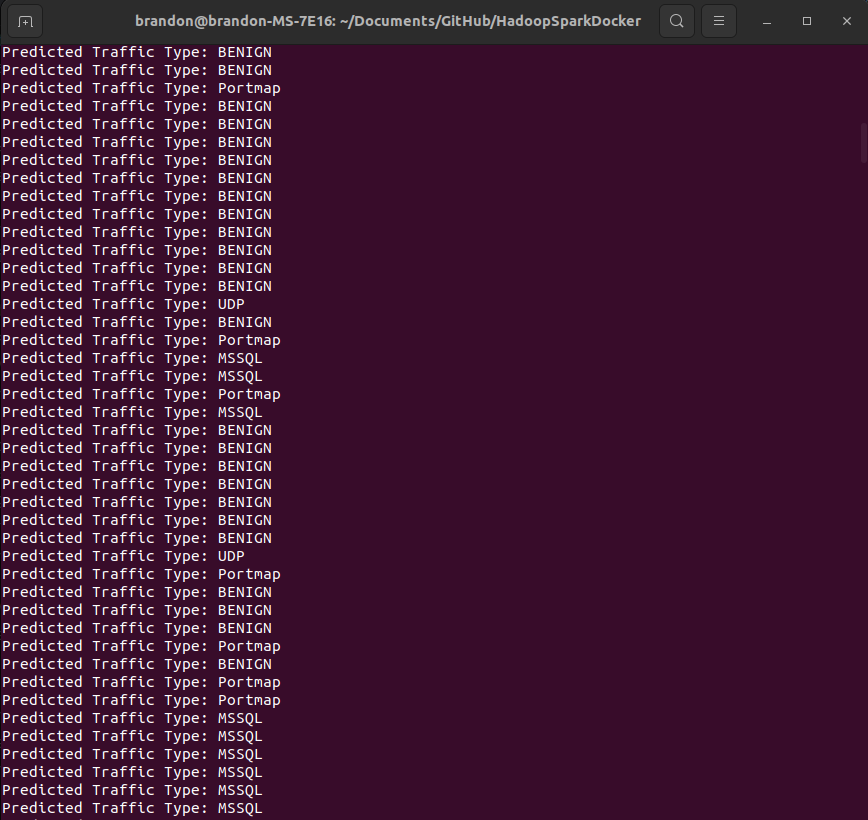Click the UDP line directly above a BENIGN line
This screenshot has width=868, height=820.
pyautogui.click(x=123, y=304)
